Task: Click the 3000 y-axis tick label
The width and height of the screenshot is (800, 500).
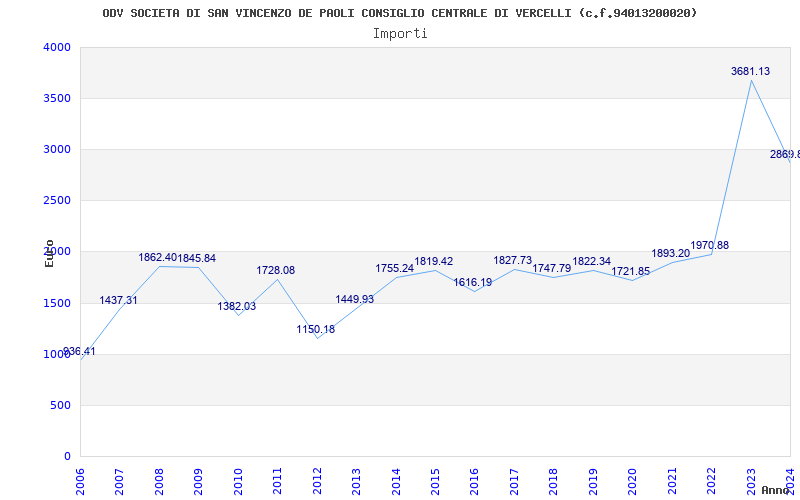Action: tap(57, 149)
